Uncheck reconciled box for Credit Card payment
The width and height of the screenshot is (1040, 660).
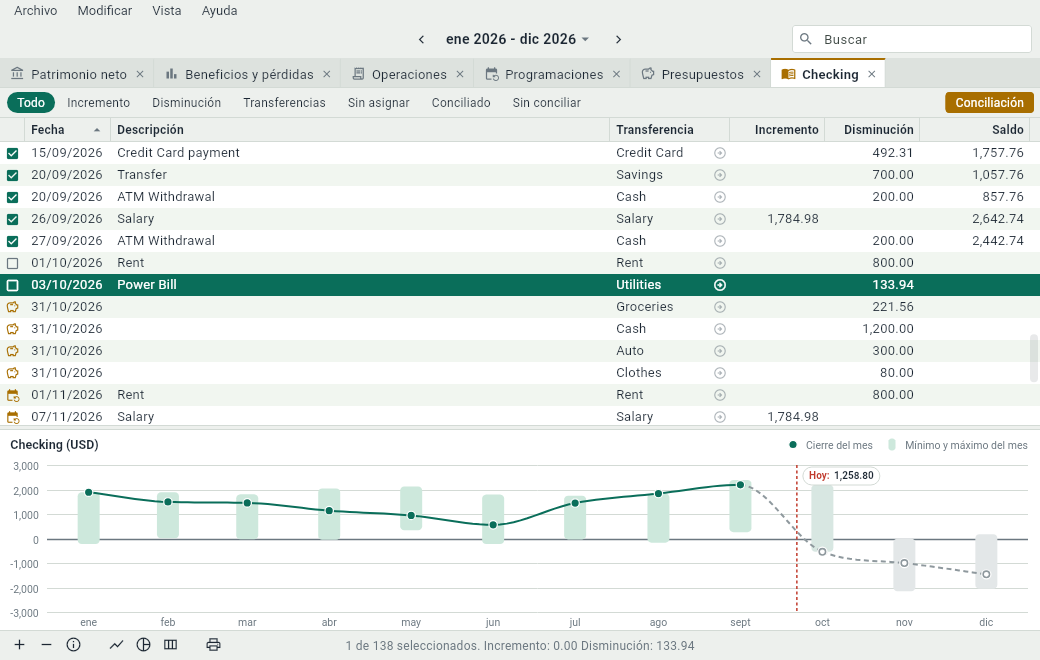pyautogui.click(x=13, y=153)
